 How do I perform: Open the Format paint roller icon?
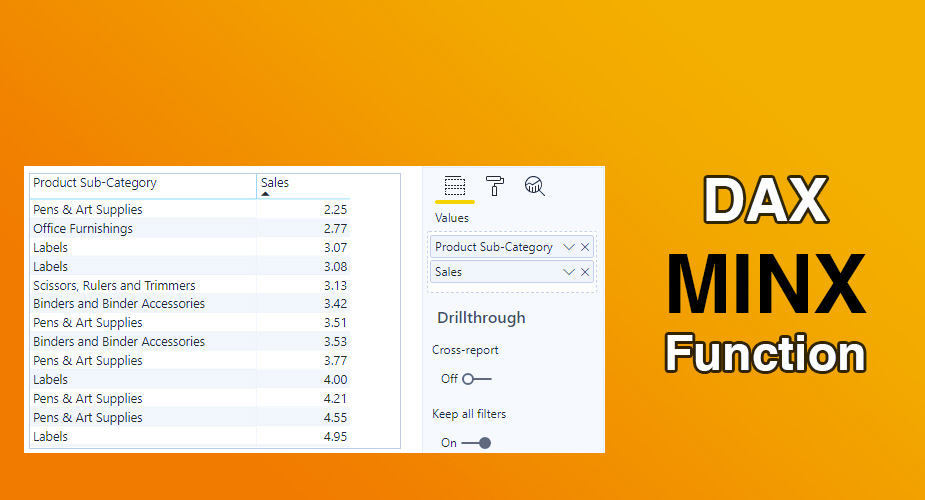(x=494, y=186)
